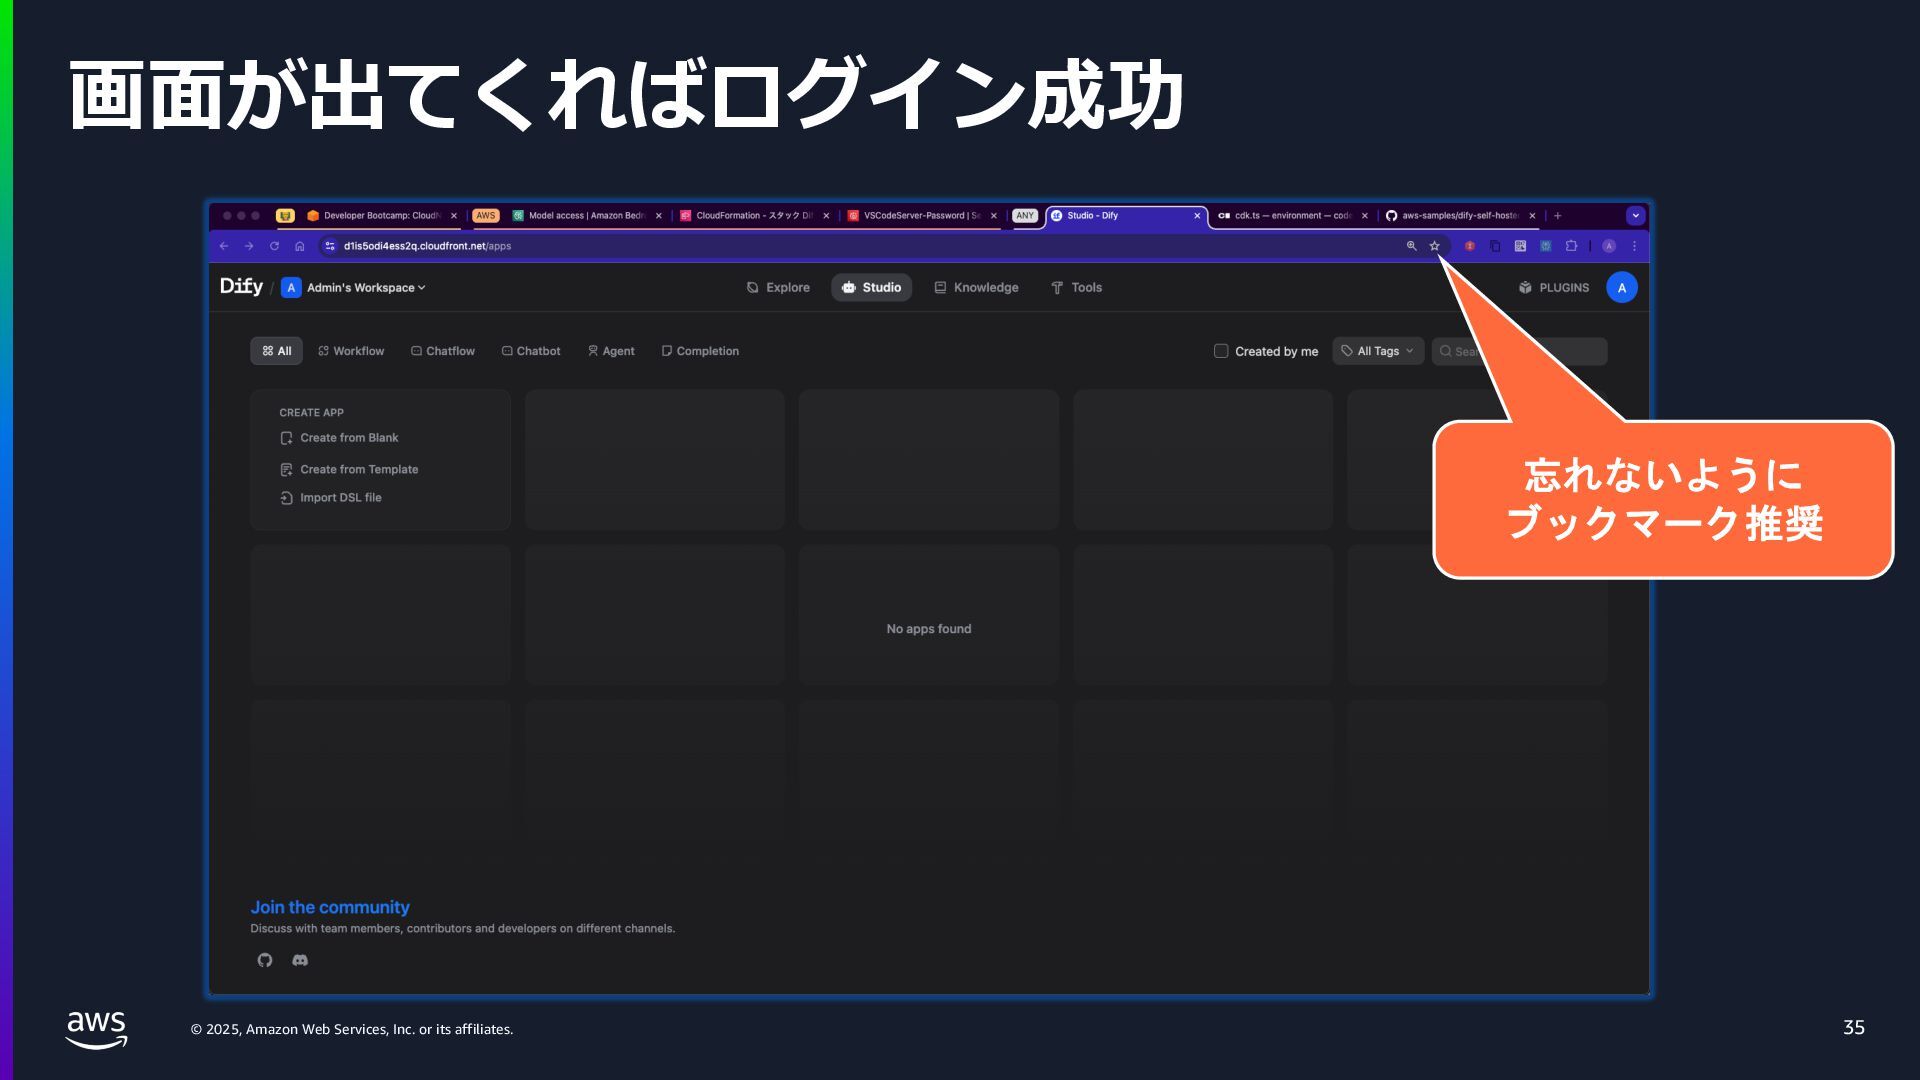Enable the Created by me checkbox

[1221, 351]
